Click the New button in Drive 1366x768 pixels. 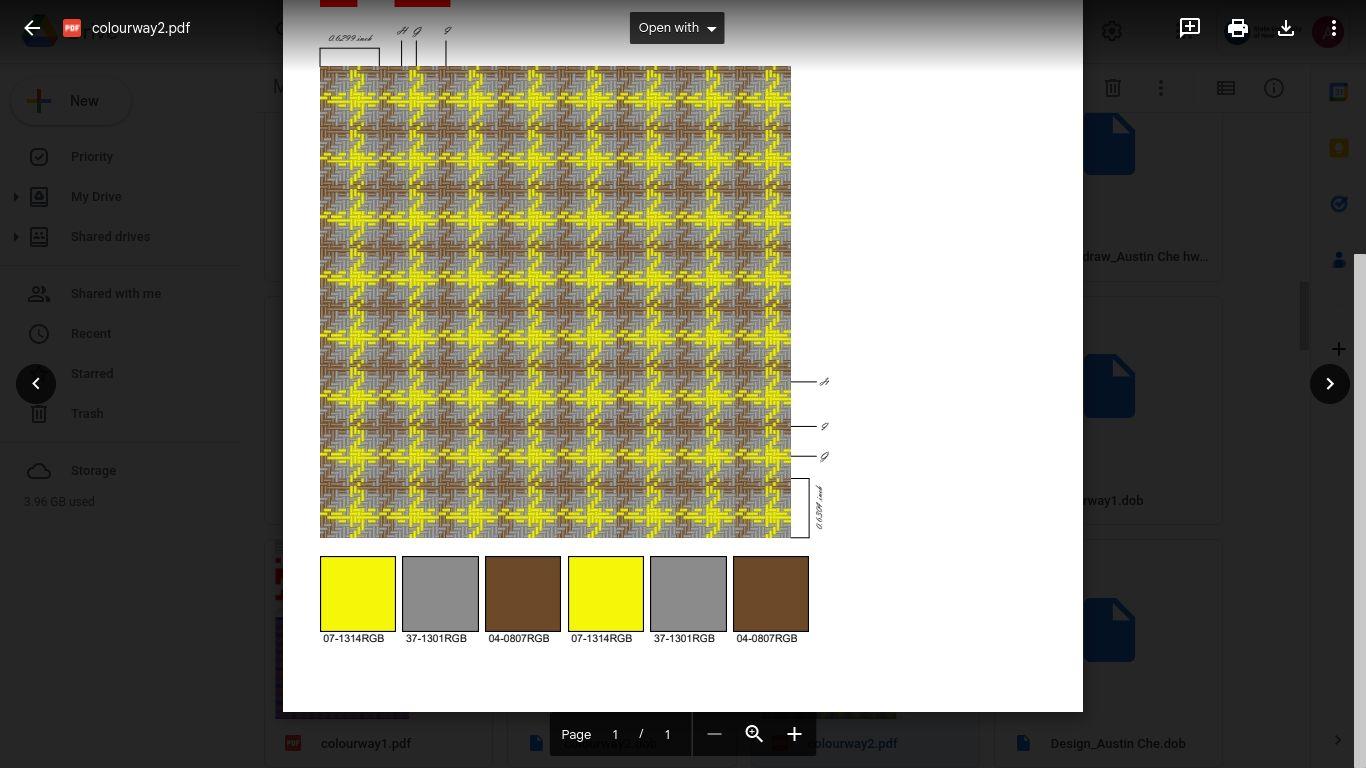pos(71,101)
